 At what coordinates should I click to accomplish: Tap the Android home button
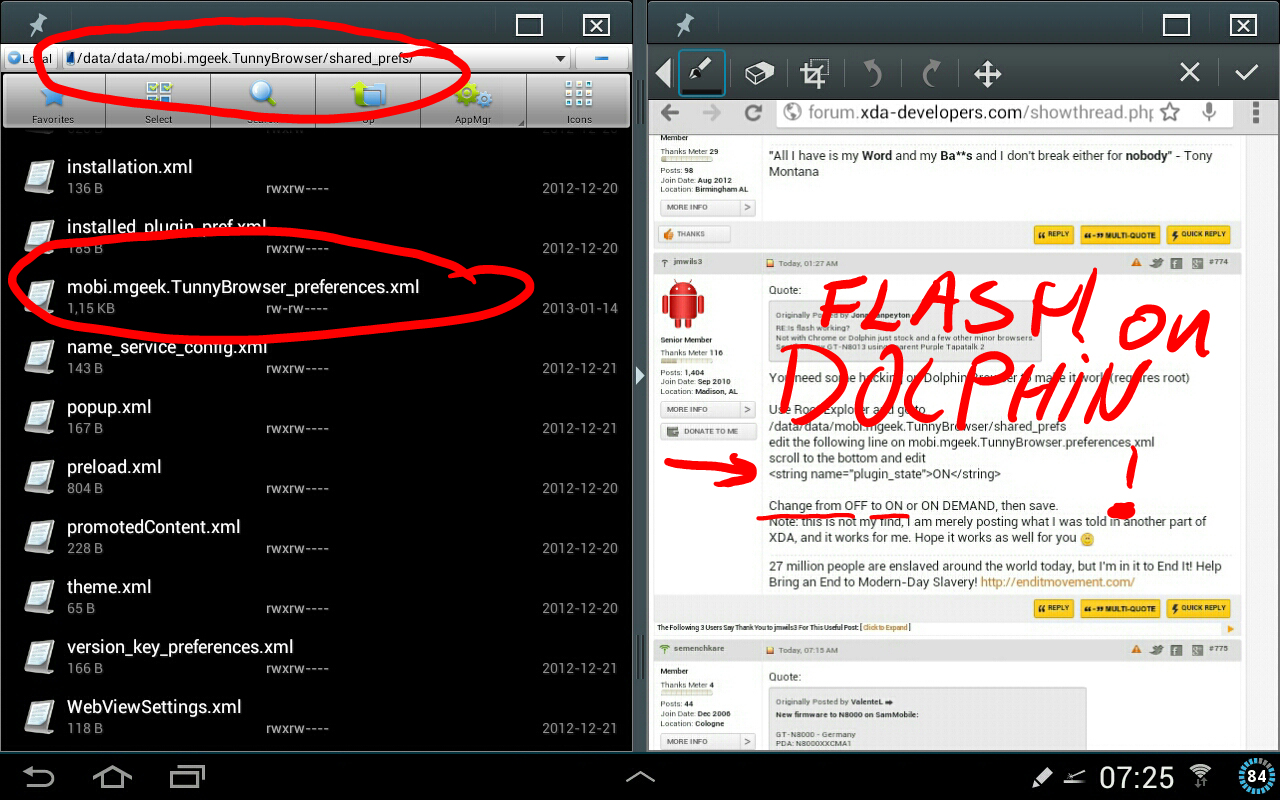(x=112, y=776)
